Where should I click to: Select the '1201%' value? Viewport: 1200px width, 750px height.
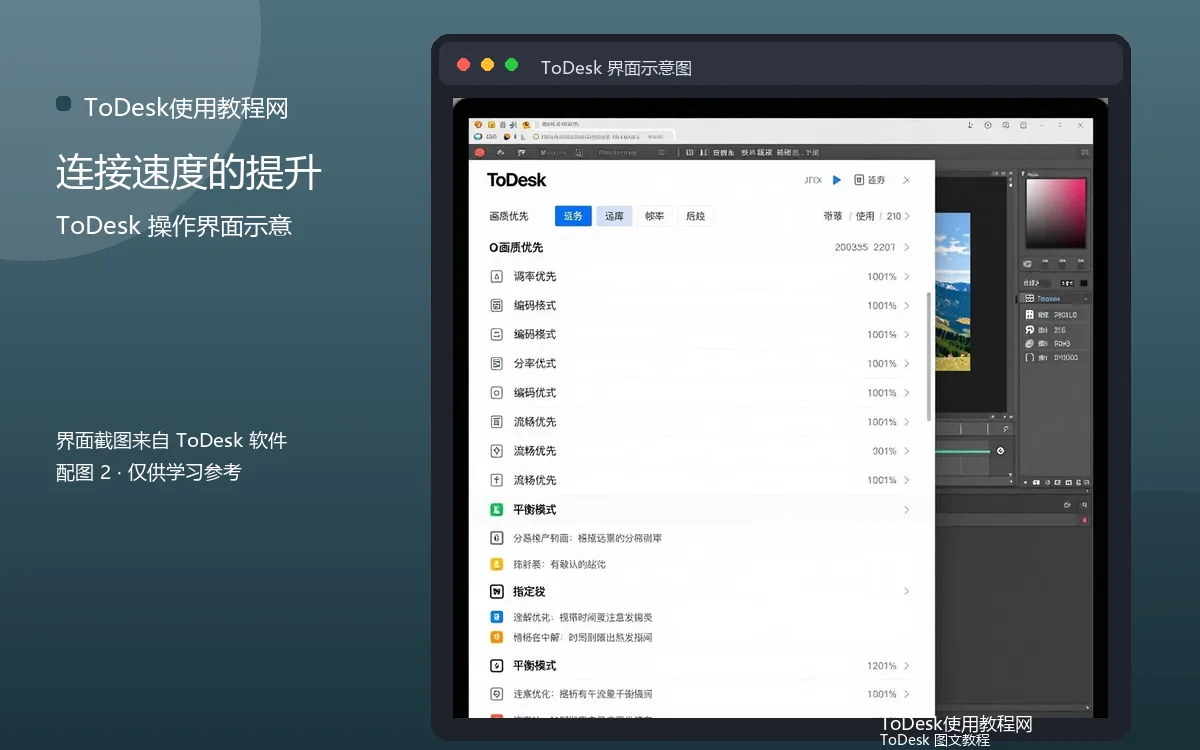[x=882, y=665]
